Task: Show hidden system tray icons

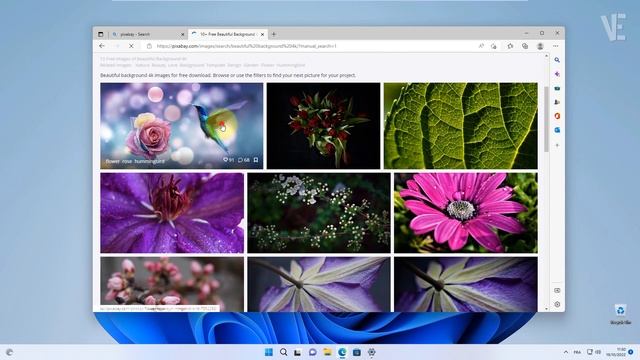Action: click(x=566, y=352)
